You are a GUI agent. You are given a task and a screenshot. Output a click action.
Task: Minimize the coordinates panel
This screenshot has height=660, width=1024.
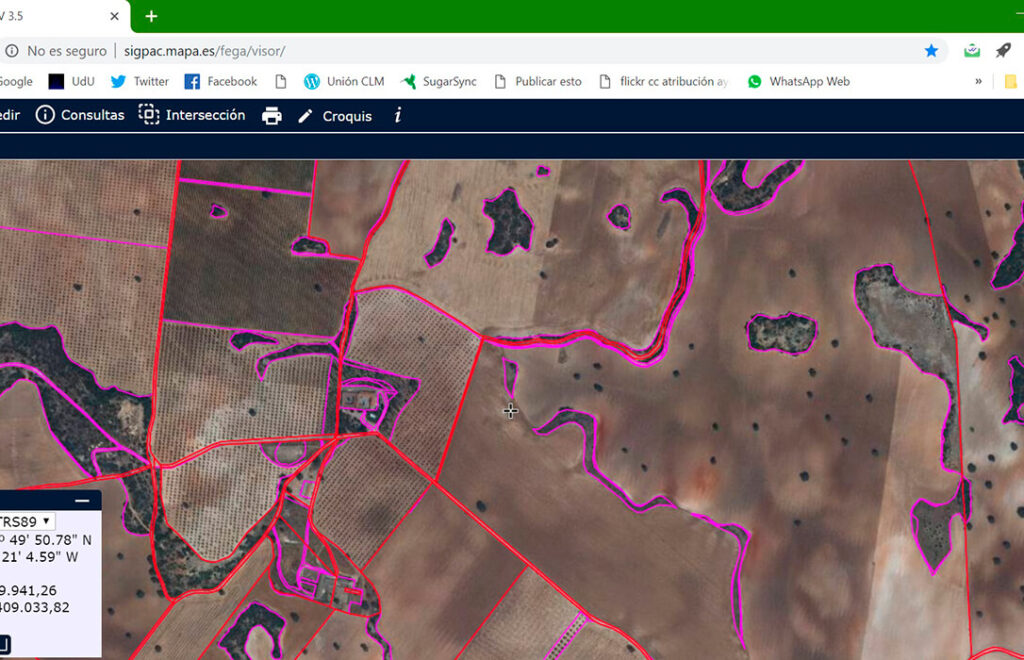82,501
